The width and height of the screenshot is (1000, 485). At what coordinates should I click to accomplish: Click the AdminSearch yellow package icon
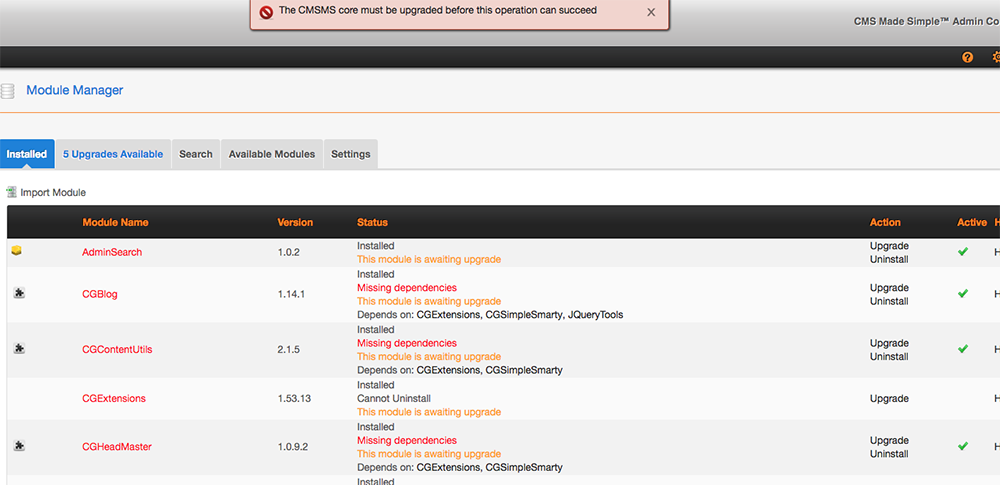pos(17,251)
